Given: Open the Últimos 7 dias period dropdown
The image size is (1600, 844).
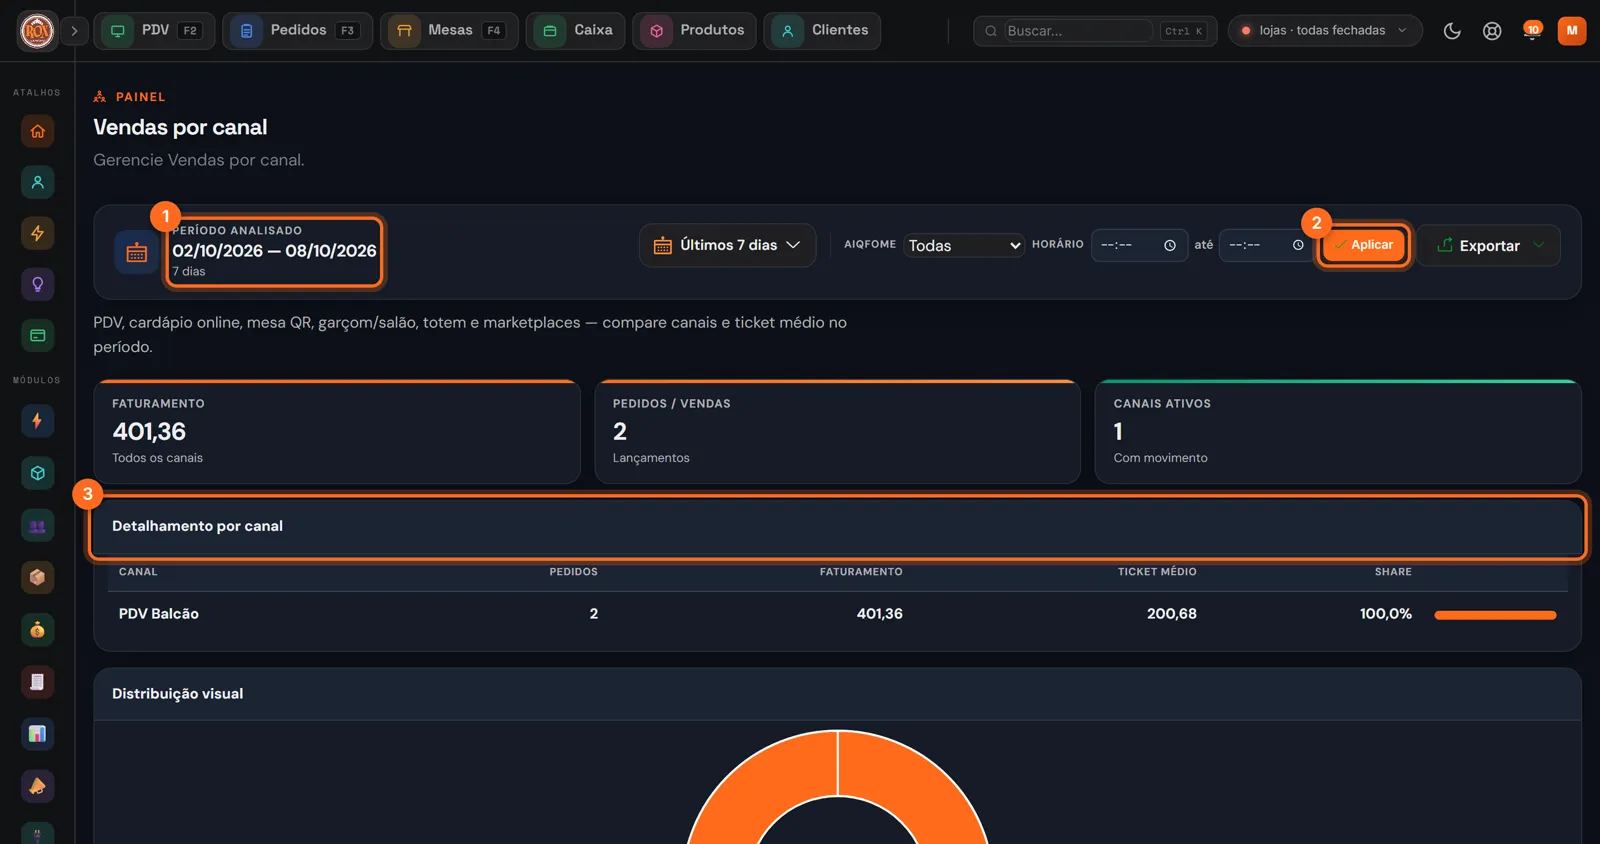Looking at the screenshot, I should [x=728, y=245].
